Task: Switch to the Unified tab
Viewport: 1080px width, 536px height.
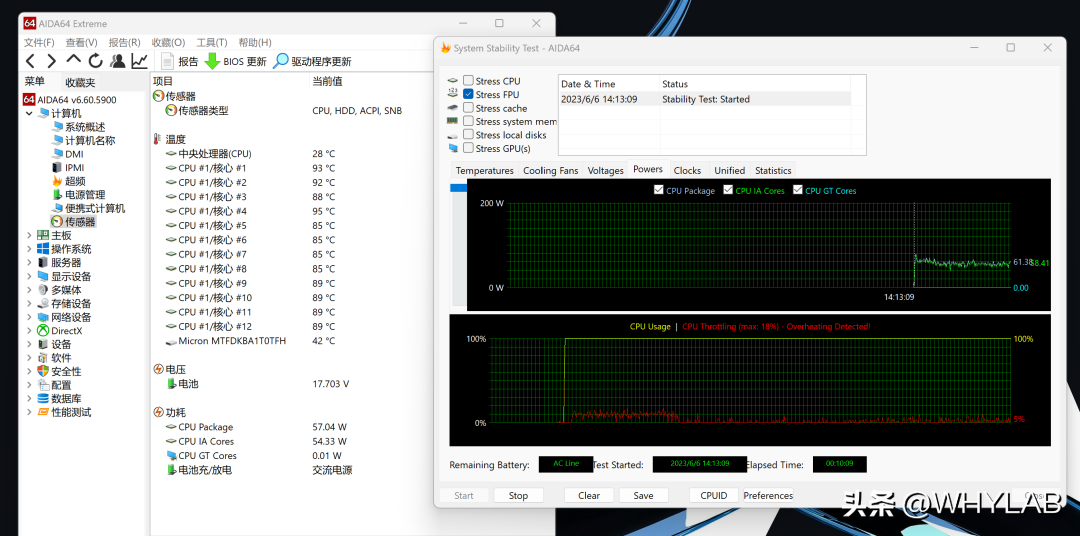Action: point(729,170)
